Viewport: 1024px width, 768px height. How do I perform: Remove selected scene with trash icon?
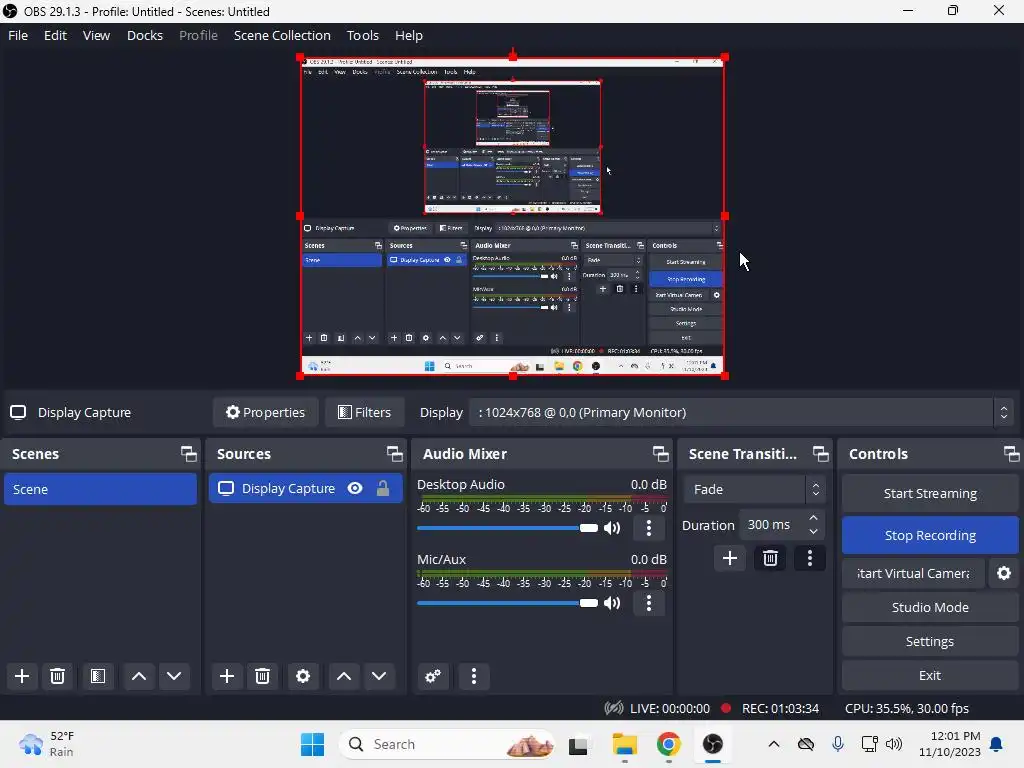pyautogui.click(x=57, y=676)
